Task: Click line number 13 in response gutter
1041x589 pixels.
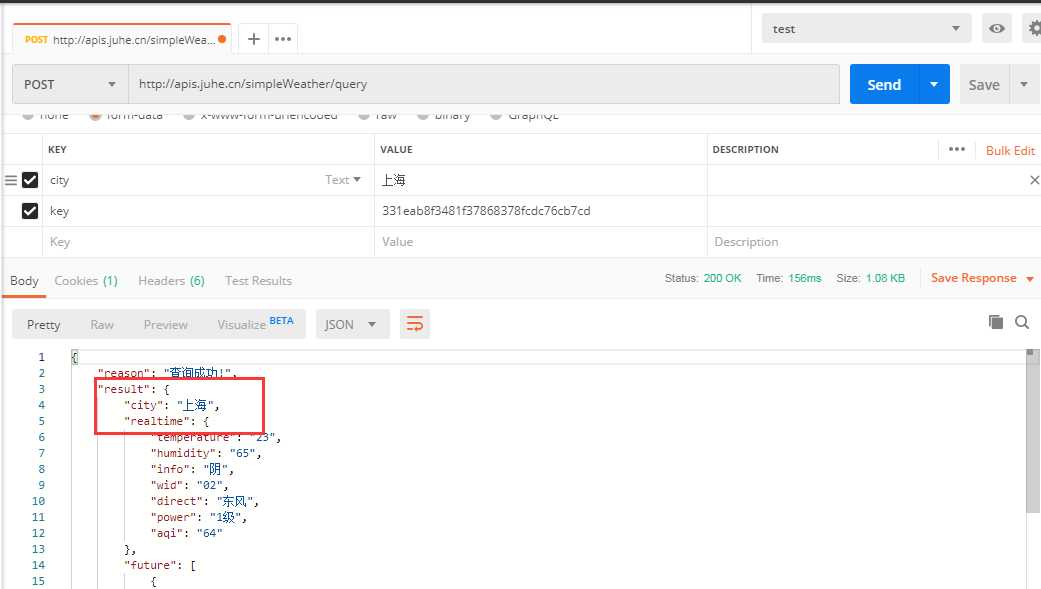Action: (x=39, y=549)
